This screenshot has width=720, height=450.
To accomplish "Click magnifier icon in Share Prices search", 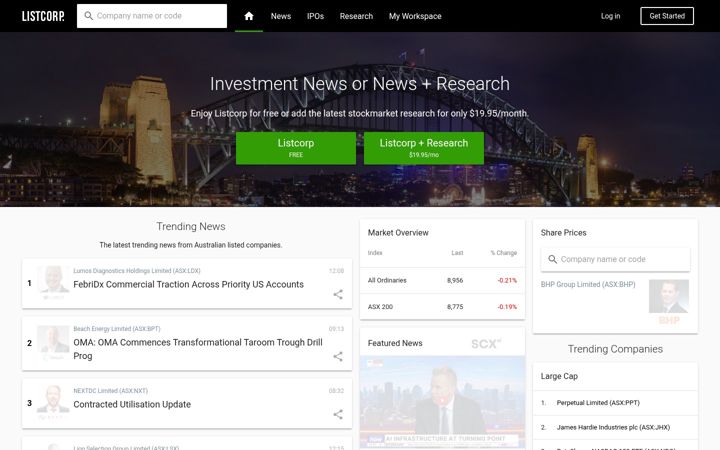I will 553,259.
